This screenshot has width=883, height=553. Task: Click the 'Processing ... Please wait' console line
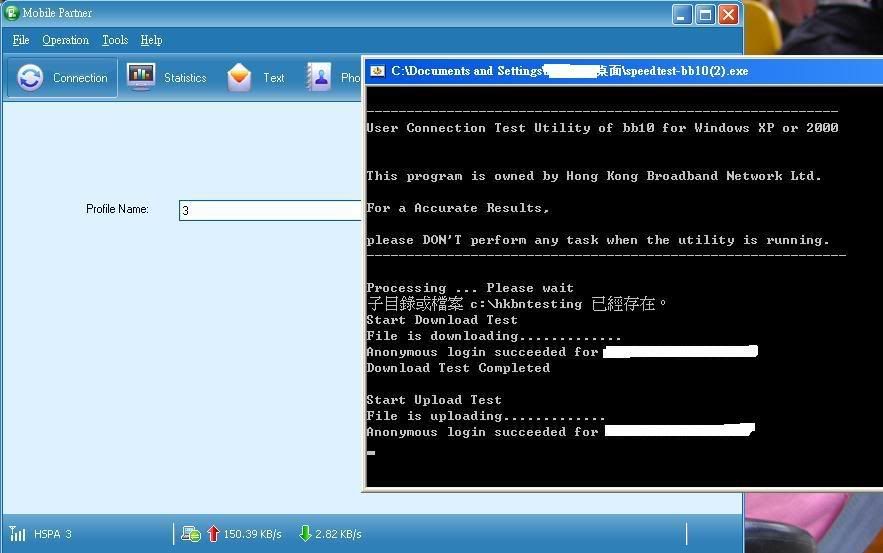tap(470, 288)
